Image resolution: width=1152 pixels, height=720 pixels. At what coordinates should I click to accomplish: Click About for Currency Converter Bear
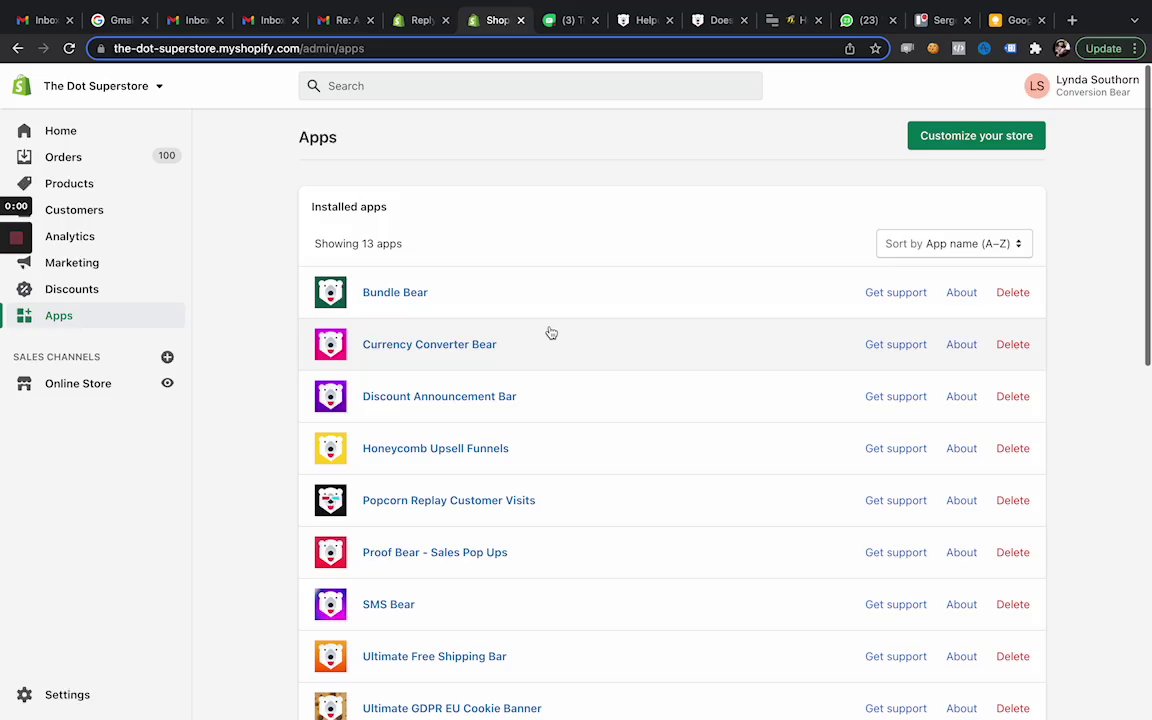[x=962, y=345]
